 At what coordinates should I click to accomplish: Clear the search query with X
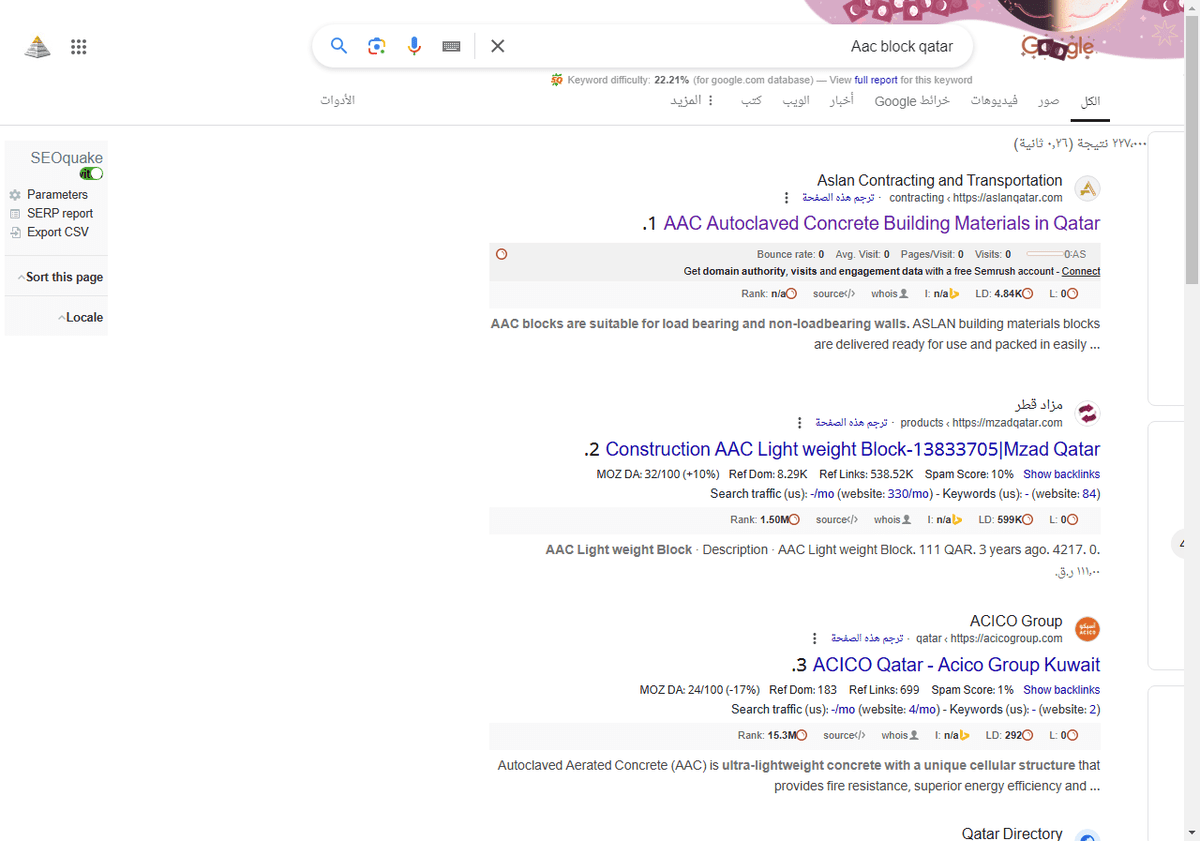(497, 46)
